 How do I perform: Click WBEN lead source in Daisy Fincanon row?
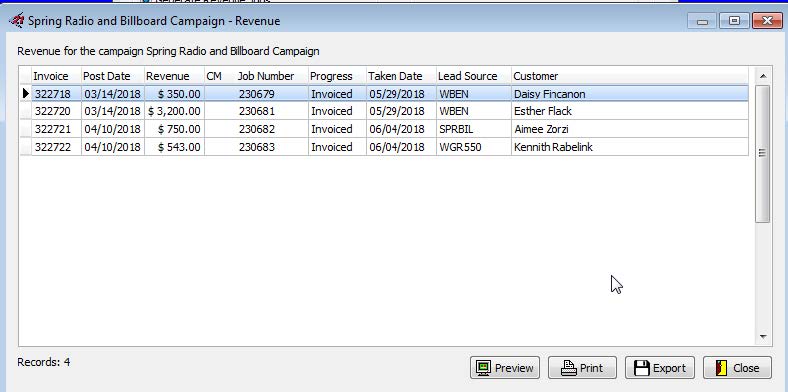[x=473, y=94]
